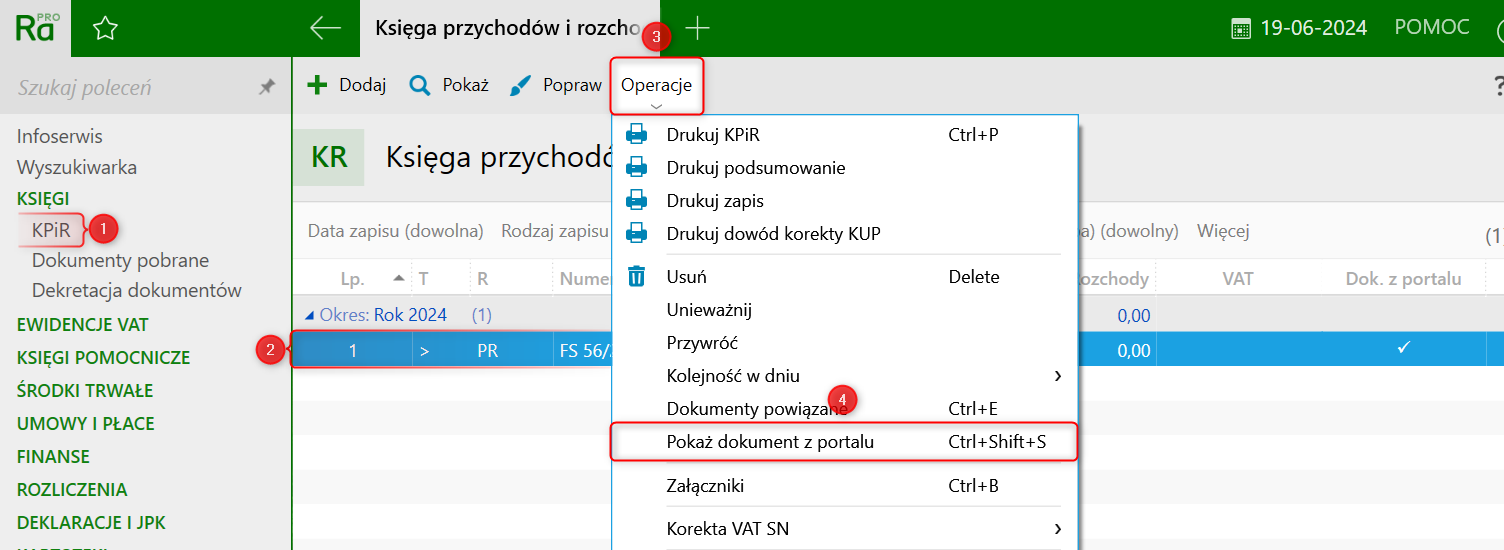Viewport: 1504px width, 550px height.
Task: Open Załączniki from the menu
Action: tap(844, 486)
